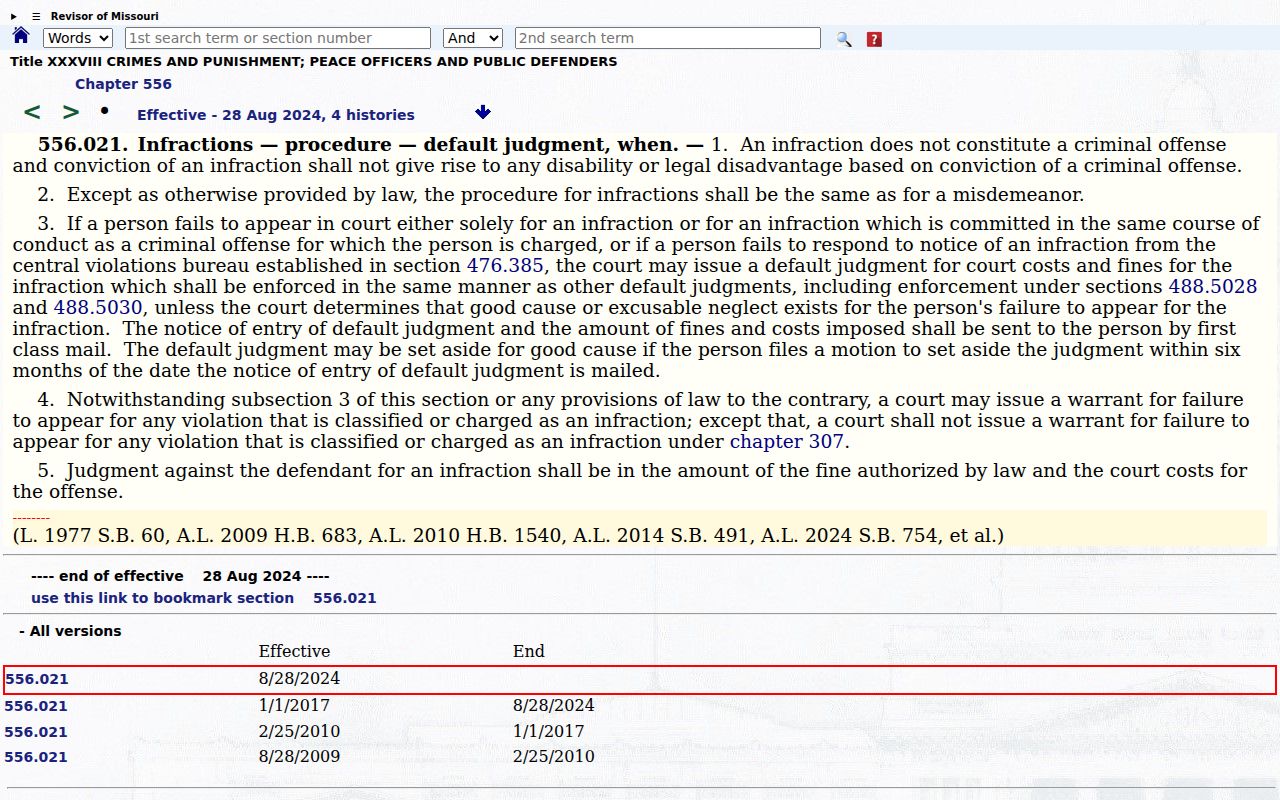Focus the 1st search term field
1280x800 pixels.
pos(278,38)
